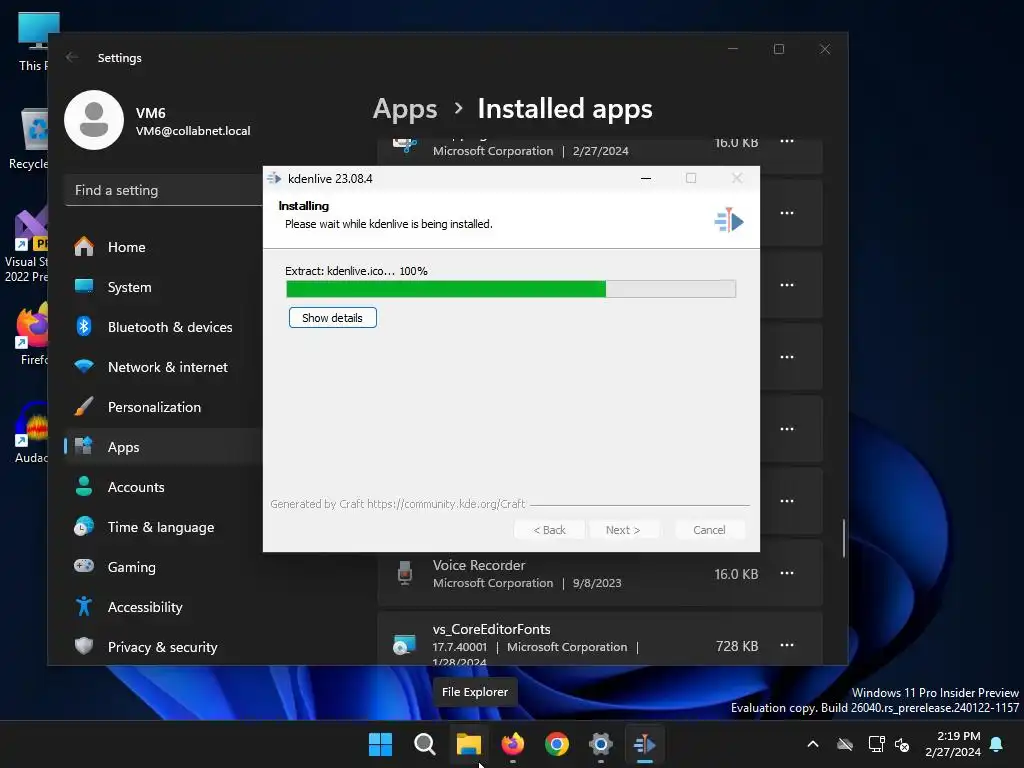1024x768 pixels.
Task: Click the Personalization brush icon
Action: (x=84, y=406)
